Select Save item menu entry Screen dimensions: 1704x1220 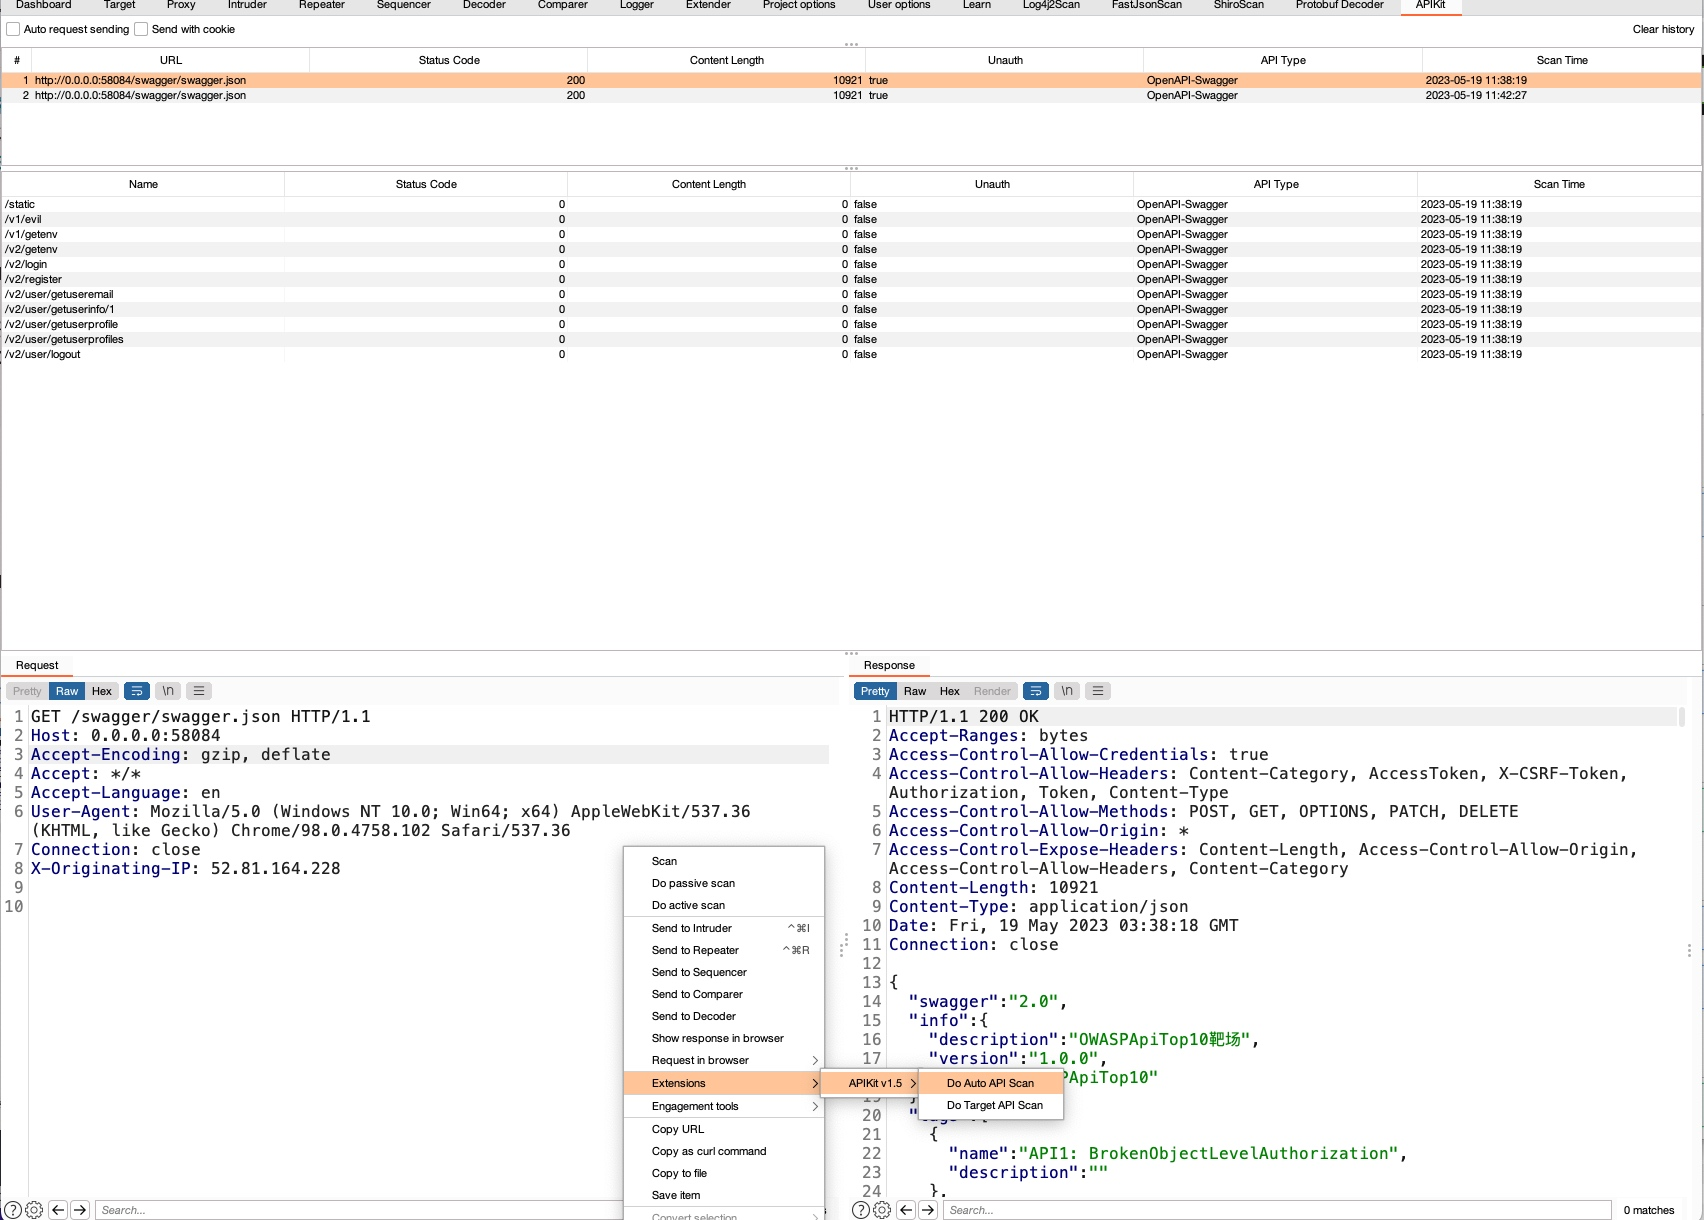722,1195
